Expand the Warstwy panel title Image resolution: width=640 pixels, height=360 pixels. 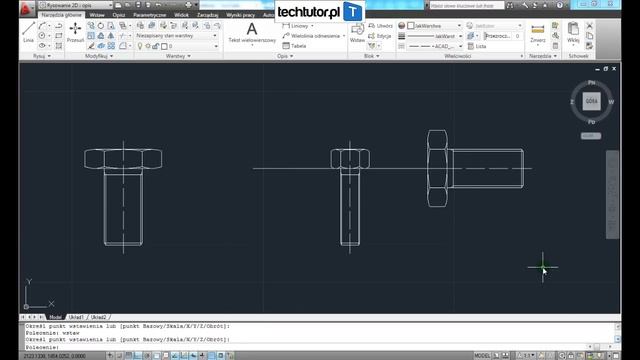[x=178, y=56]
